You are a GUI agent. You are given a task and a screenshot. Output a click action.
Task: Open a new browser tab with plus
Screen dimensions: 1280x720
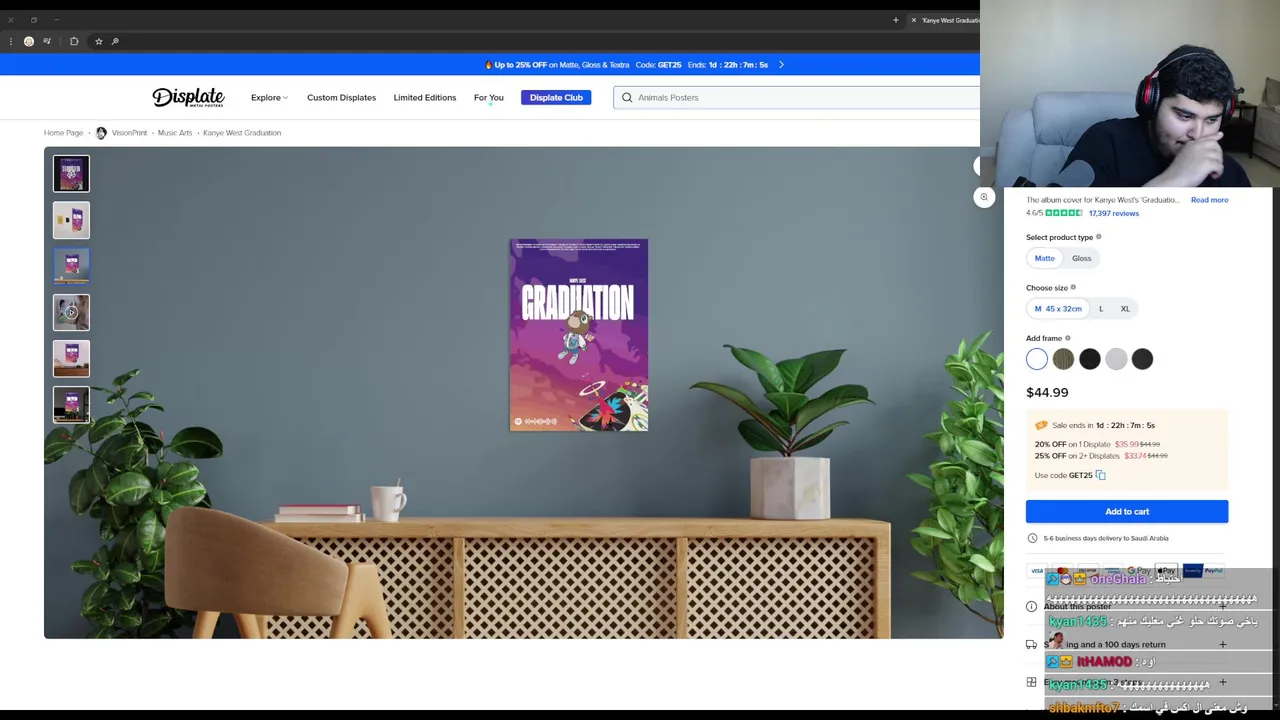click(x=895, y=20)
